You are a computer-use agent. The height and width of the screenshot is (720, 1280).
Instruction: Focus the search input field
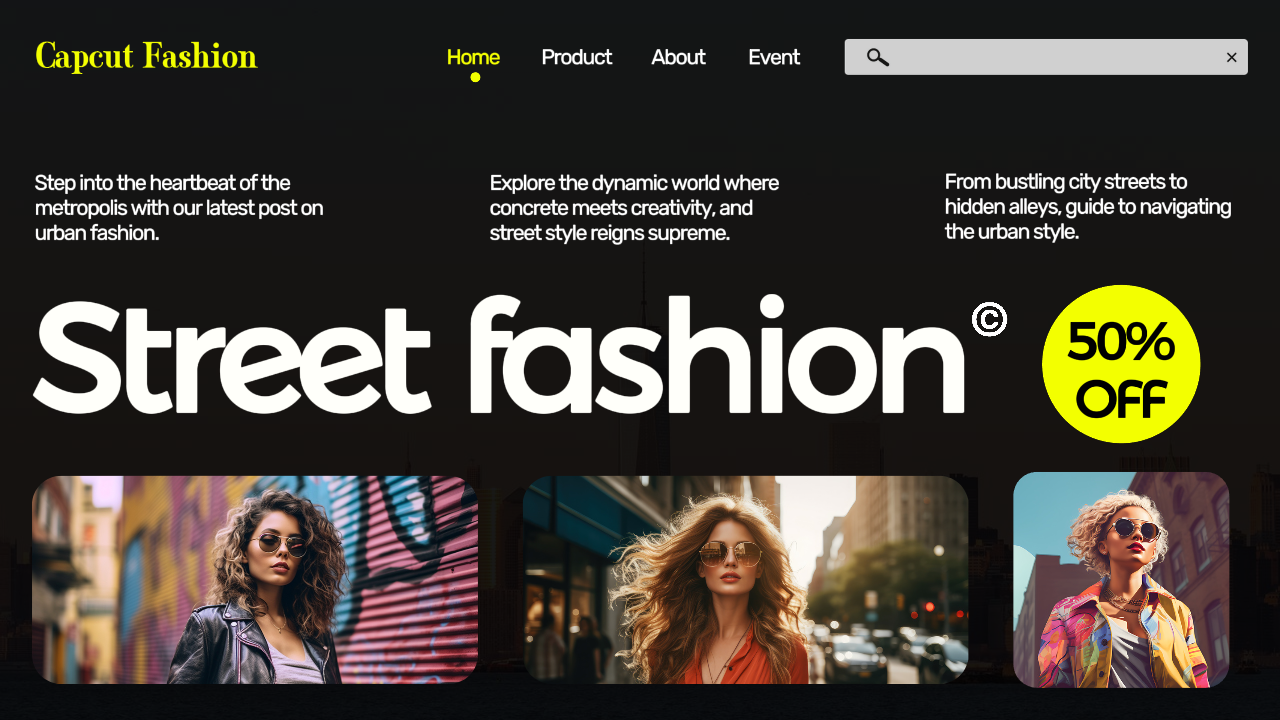pyautogui.click(x=1050, y=57)
